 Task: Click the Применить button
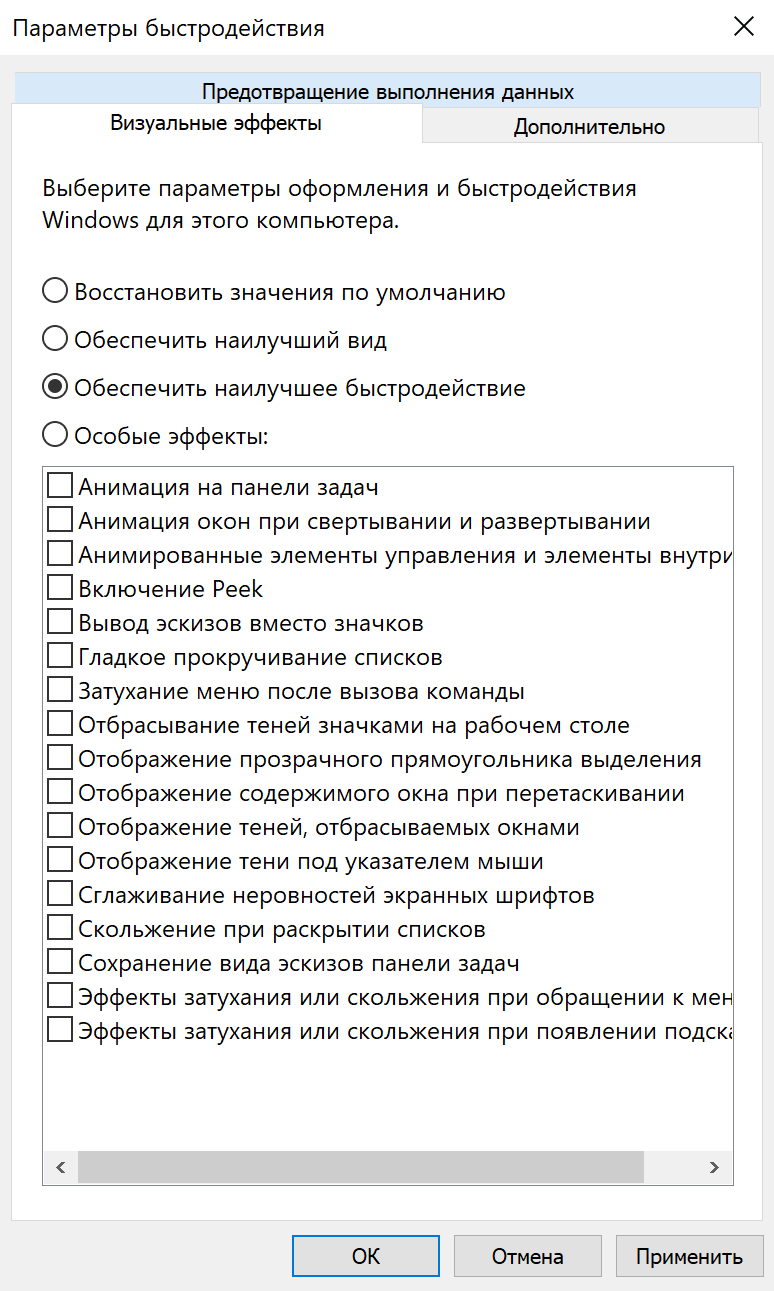click(x=689, y=1256)
